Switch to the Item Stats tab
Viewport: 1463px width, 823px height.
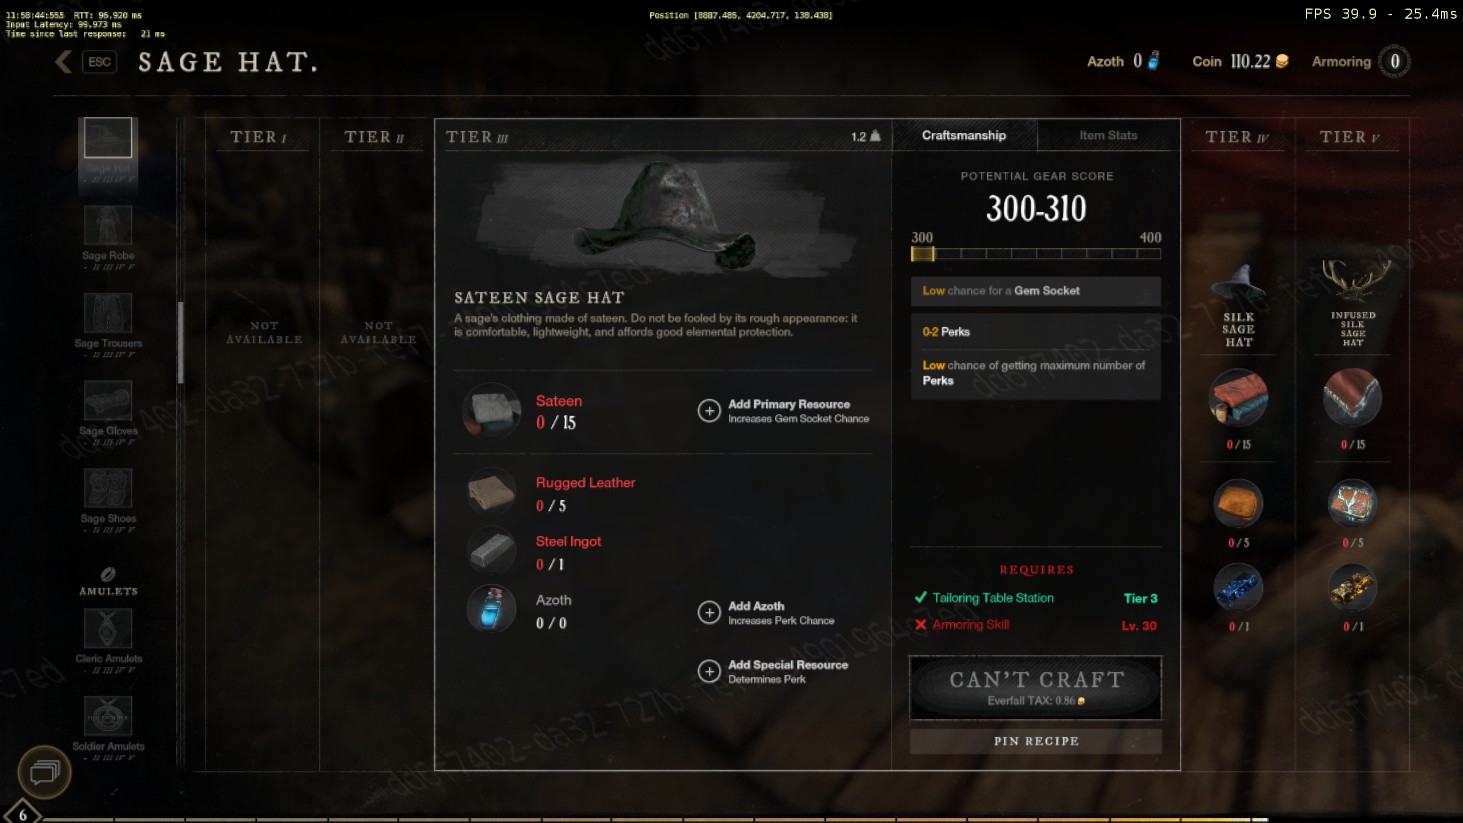[x=1108, y=135]
